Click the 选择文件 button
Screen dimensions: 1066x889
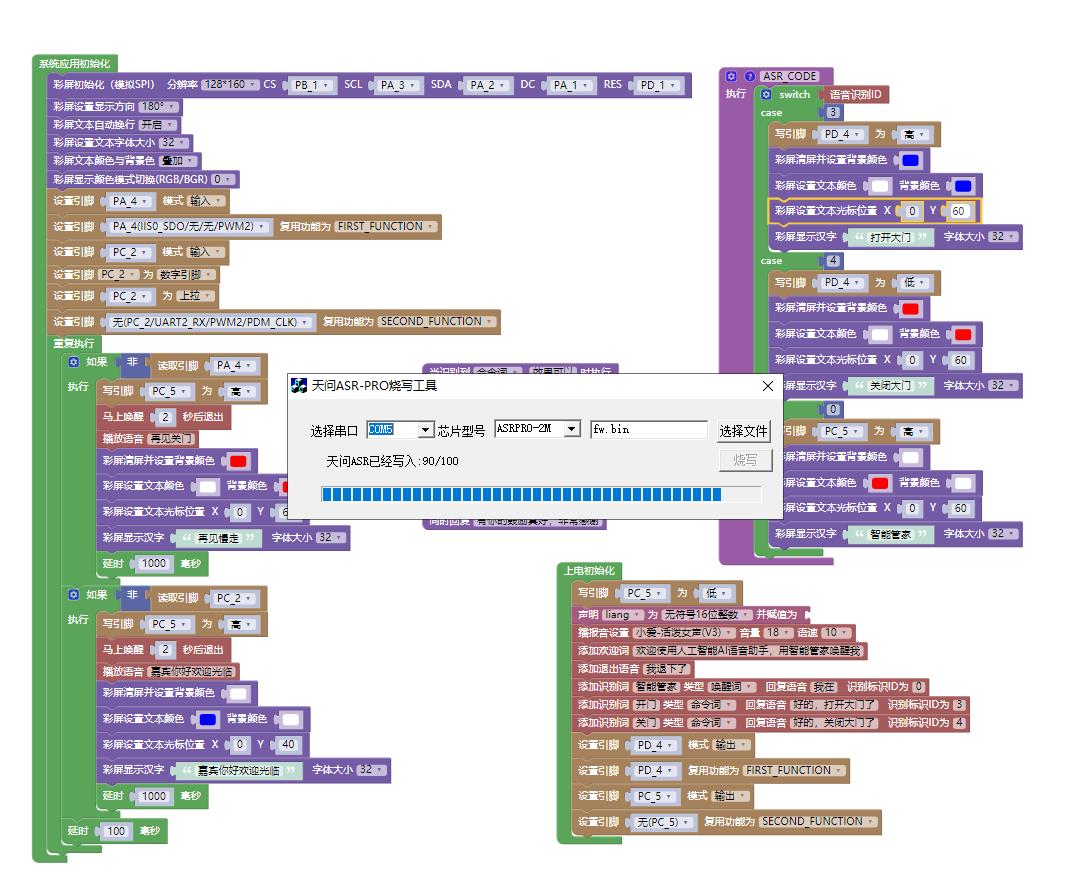(x=743, y=431)
